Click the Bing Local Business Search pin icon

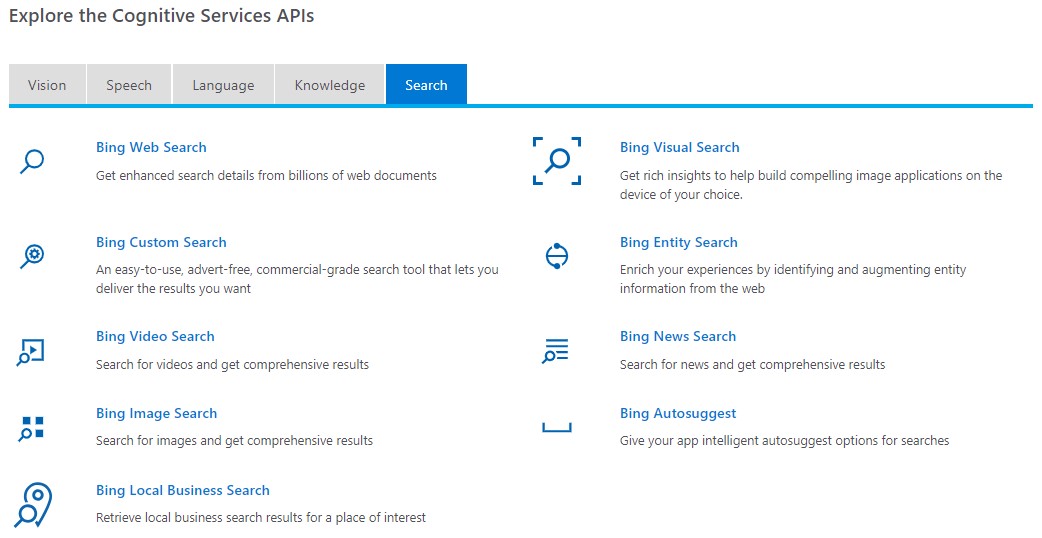(x=33, y=504)
